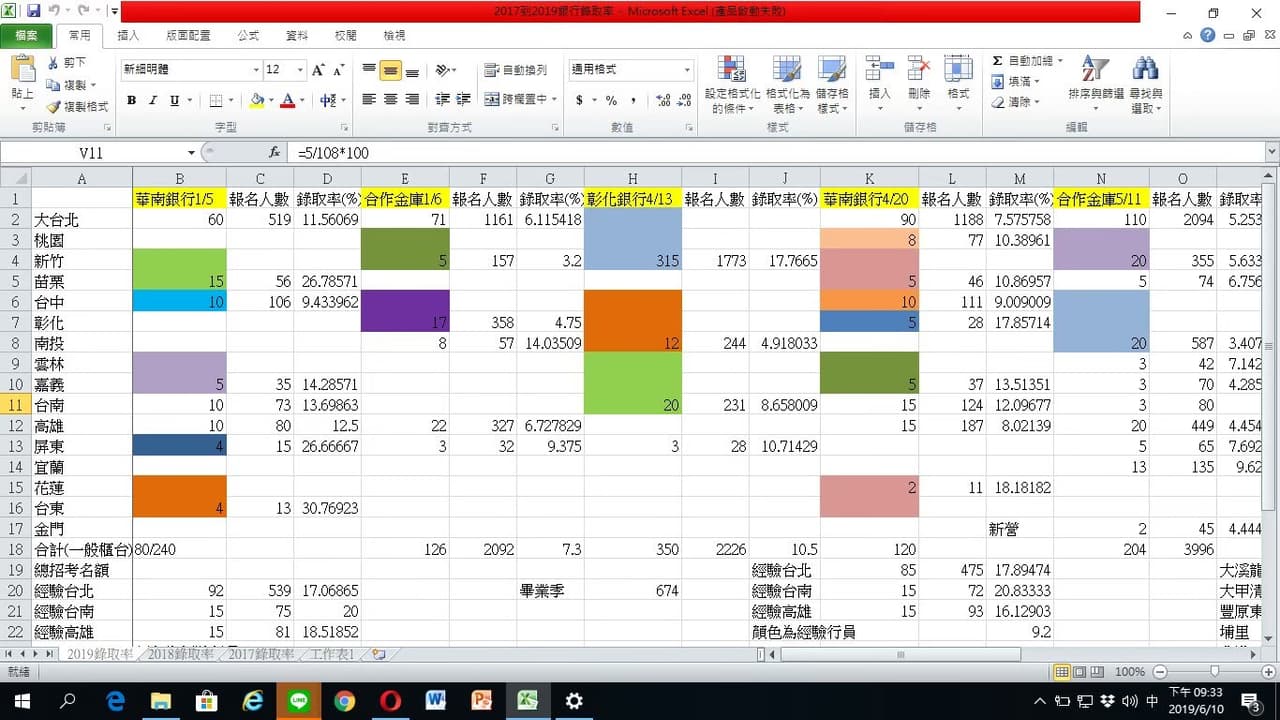The width and height of the screenshot is (1280, 720).
Task: Switch to the Data (資料) tab
Action: point(297,35)
